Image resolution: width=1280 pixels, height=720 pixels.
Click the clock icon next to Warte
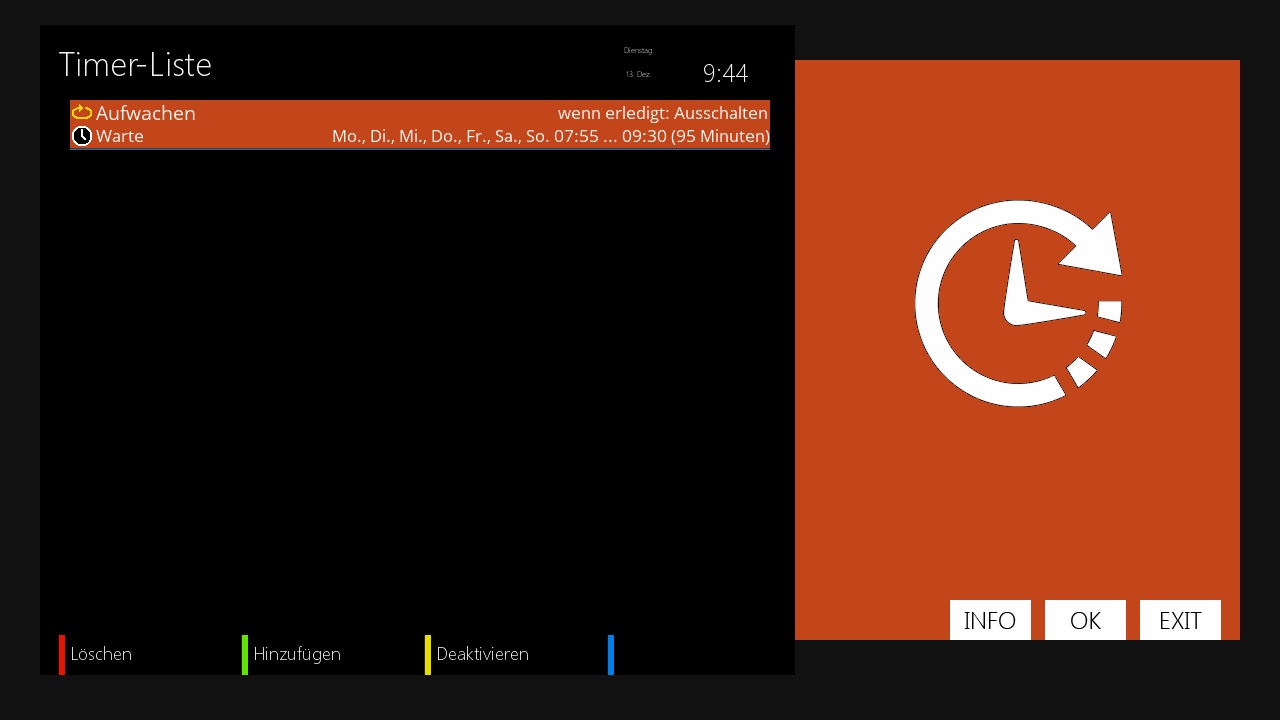coord(82,136)
